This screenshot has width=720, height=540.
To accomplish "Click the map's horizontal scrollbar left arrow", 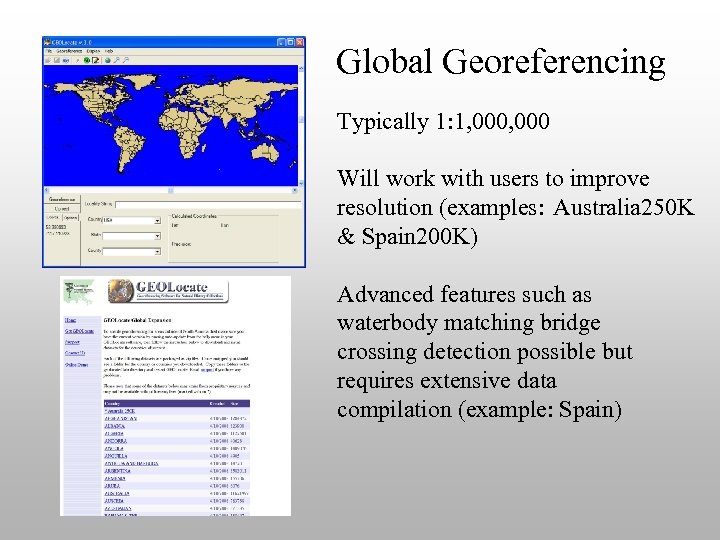I will (x=46, y=190).
